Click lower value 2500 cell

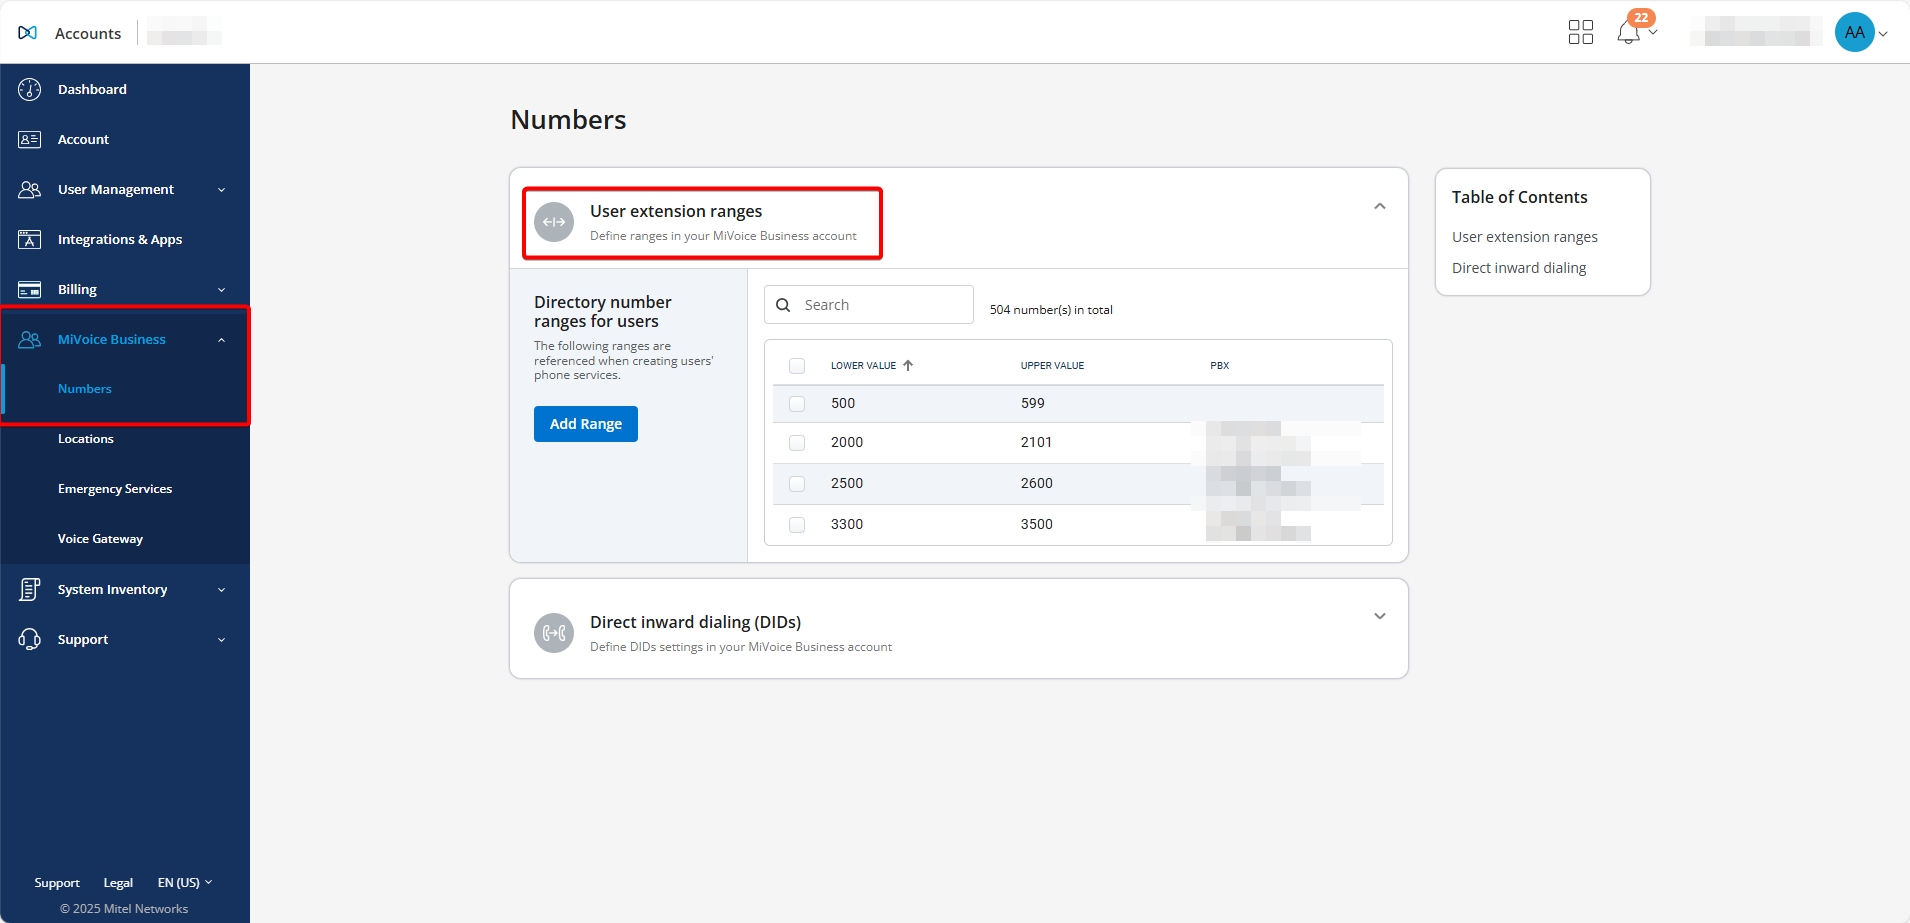[847, 483]
